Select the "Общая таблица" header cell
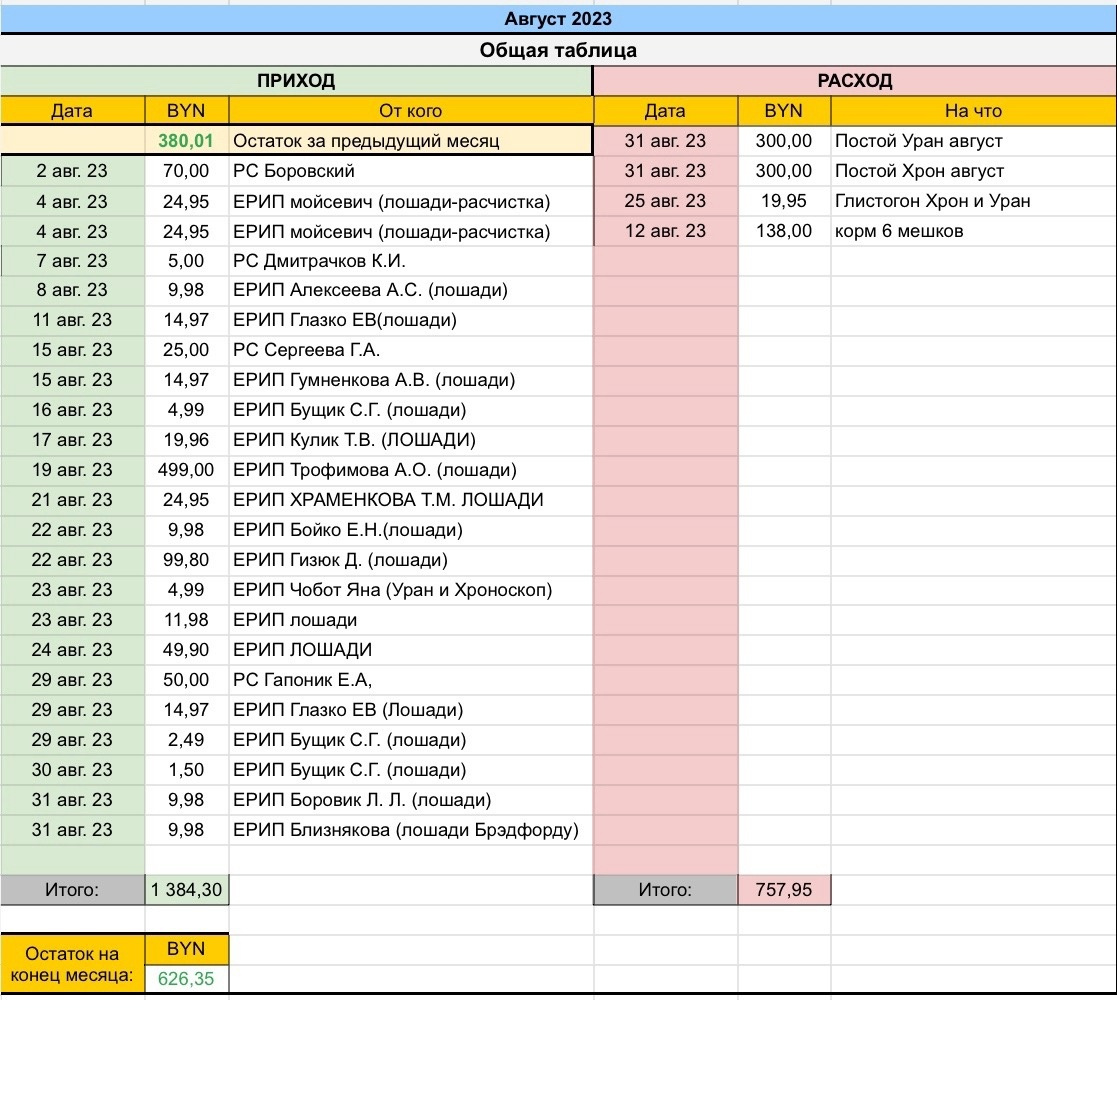 (x=558, y=50)
